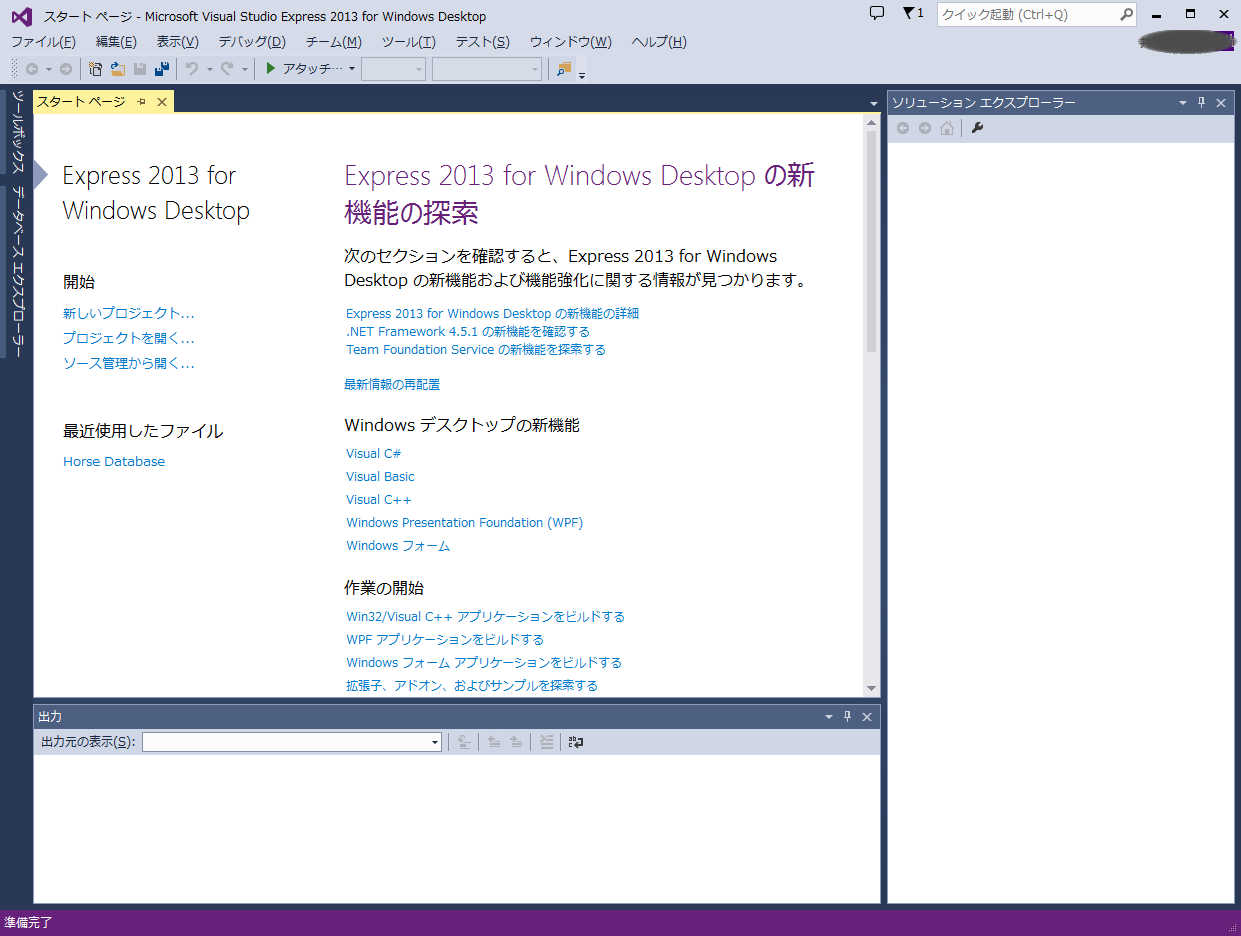The image size is (1241, 936).
Task: Click the Solution Explorer Home icon
Action: coord(947,128)
